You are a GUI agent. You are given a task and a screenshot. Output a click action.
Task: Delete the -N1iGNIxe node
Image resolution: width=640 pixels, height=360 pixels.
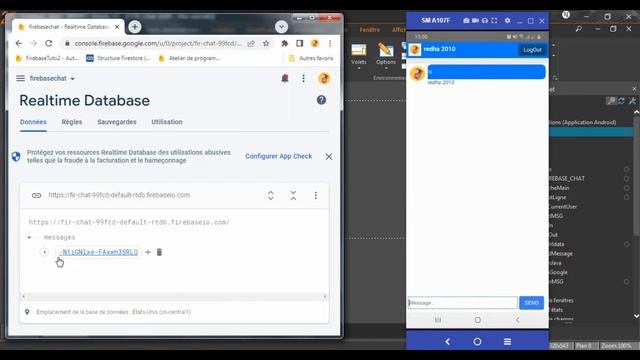pos(159,252)
